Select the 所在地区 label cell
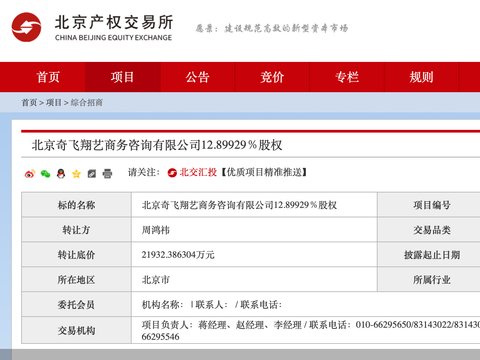 pyautogui.click(x=76, y=280)
